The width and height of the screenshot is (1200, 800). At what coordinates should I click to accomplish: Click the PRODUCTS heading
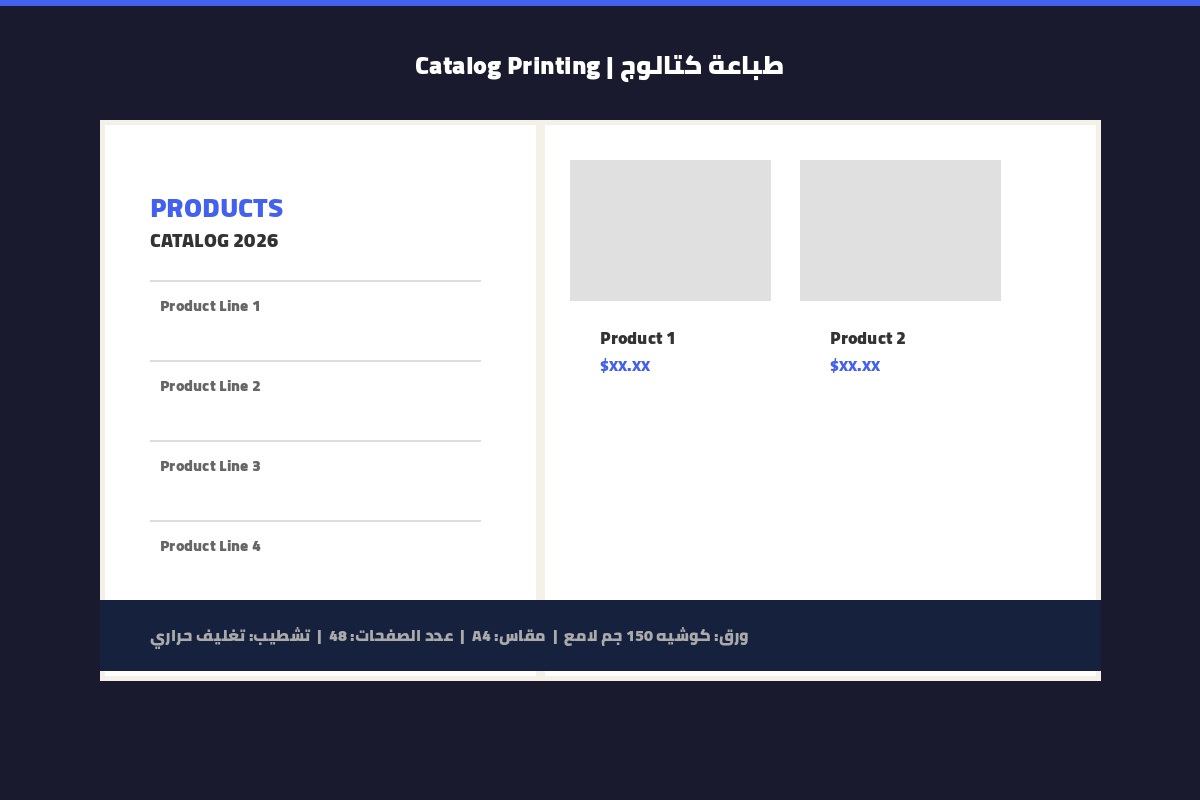(217, 208)
